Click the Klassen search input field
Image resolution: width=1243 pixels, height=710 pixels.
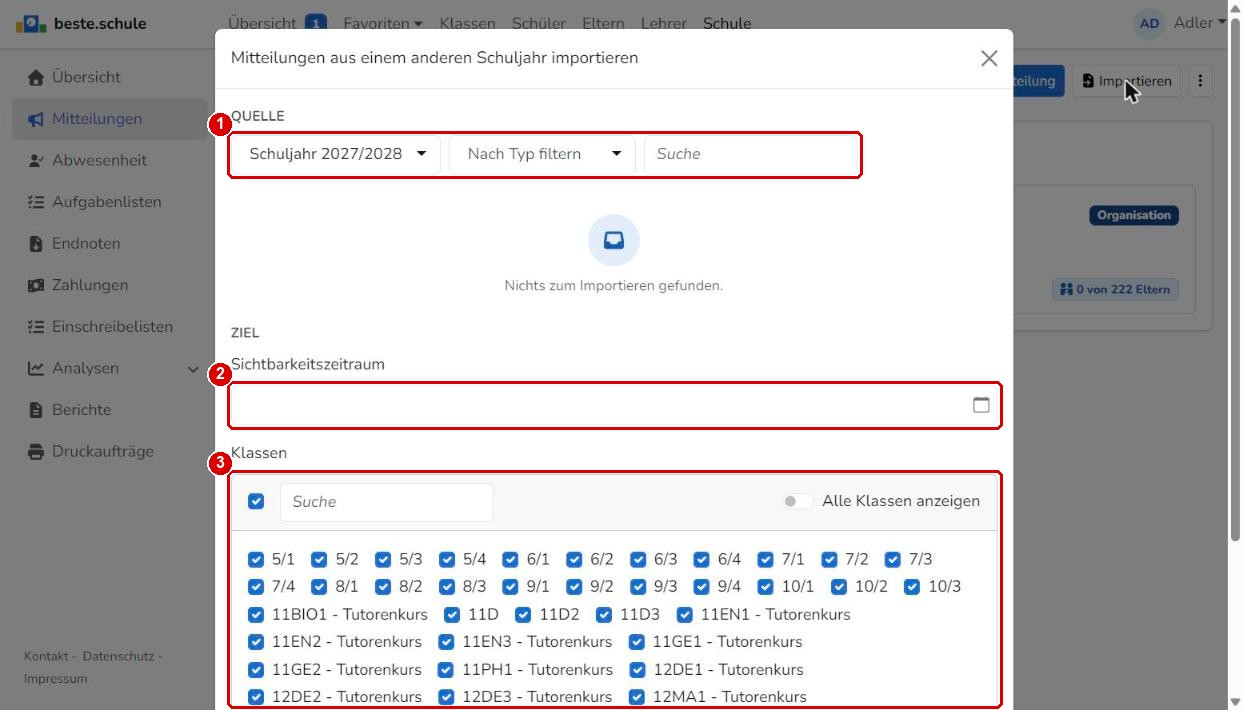pyautogui.click(x=386, y=502)
